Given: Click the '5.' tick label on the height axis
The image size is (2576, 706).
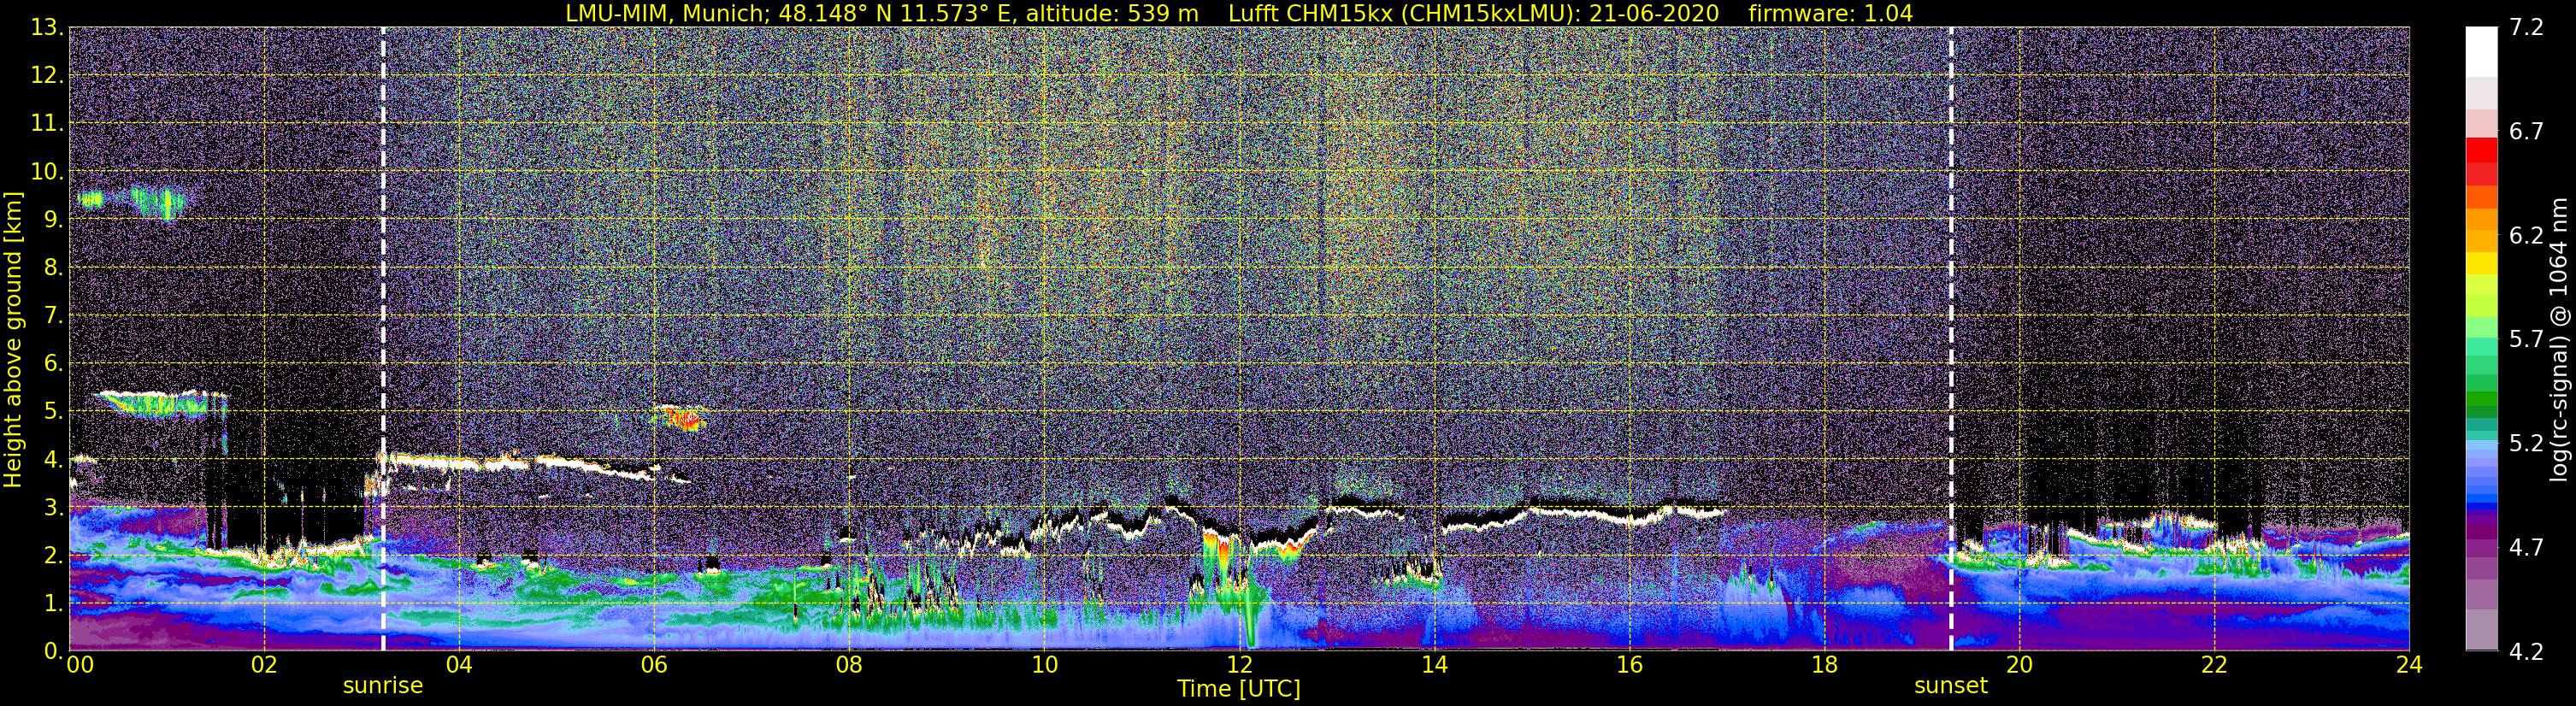Looking at the screenshot, I should click(53, 412).
